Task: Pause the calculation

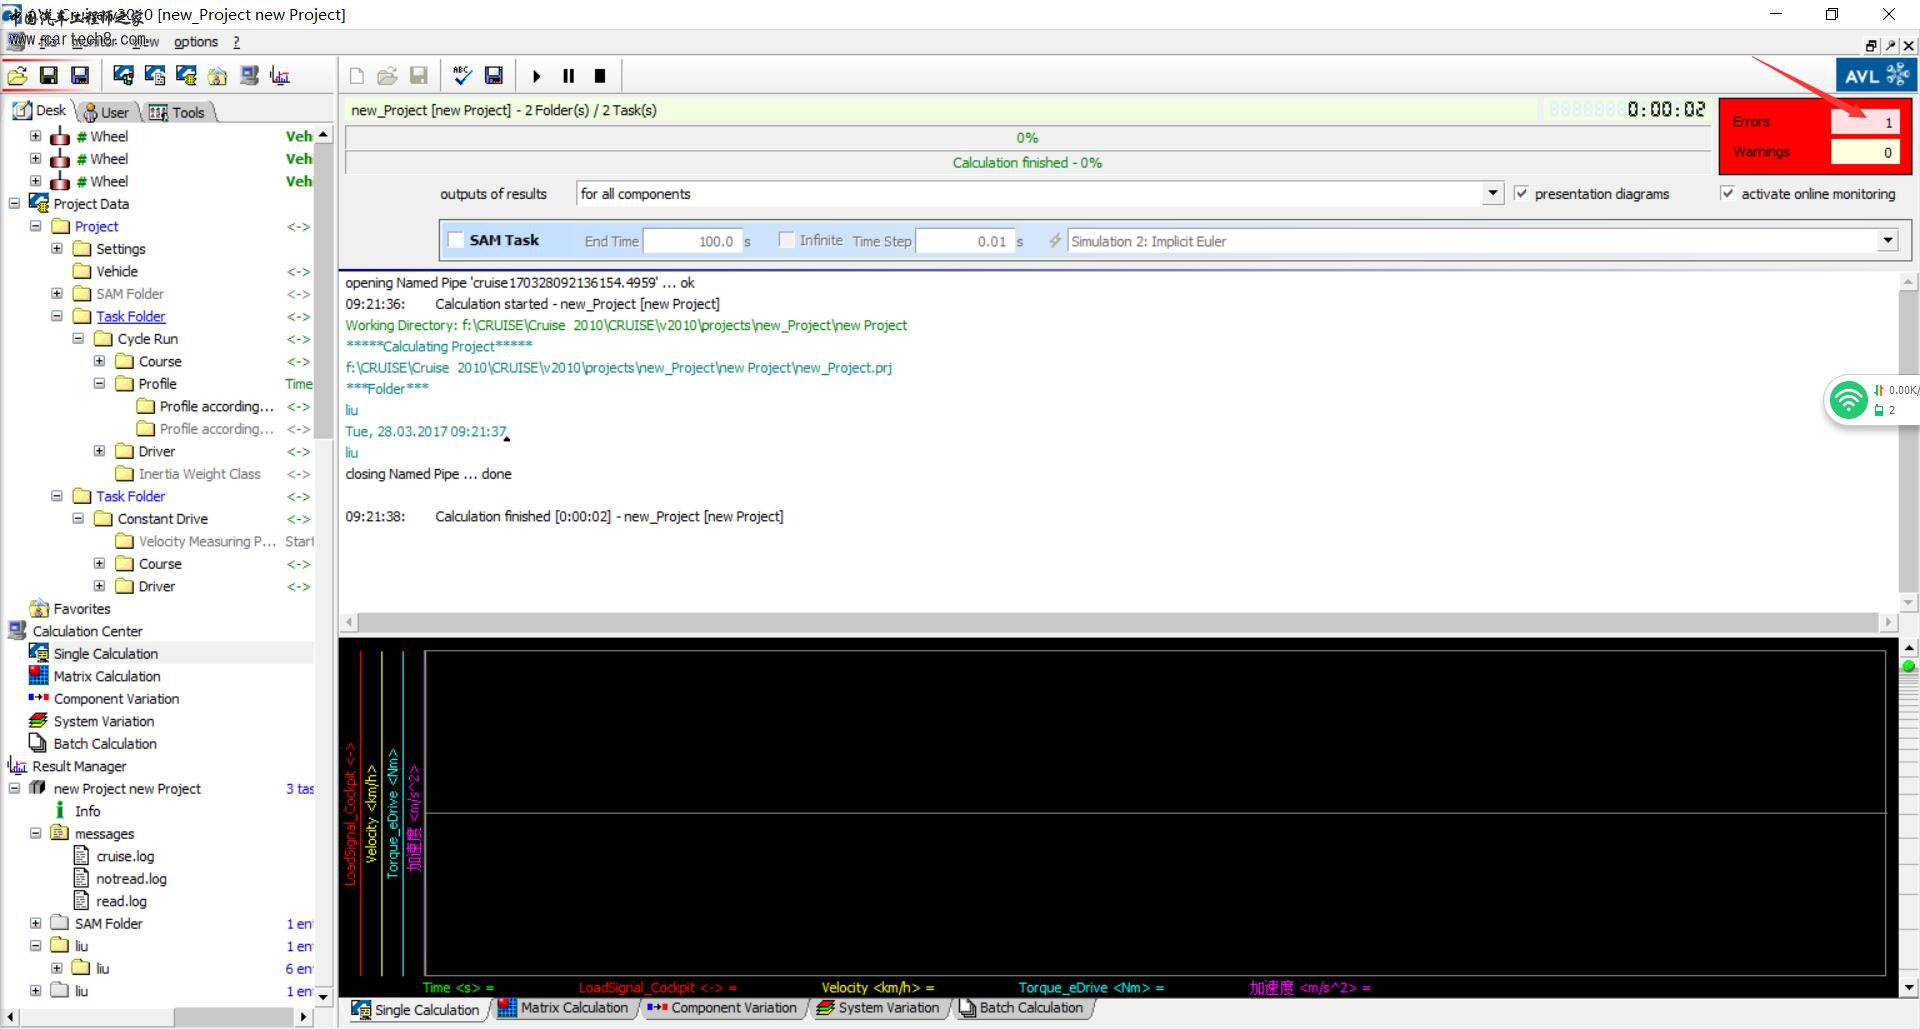Action: [x=569, y=76]
